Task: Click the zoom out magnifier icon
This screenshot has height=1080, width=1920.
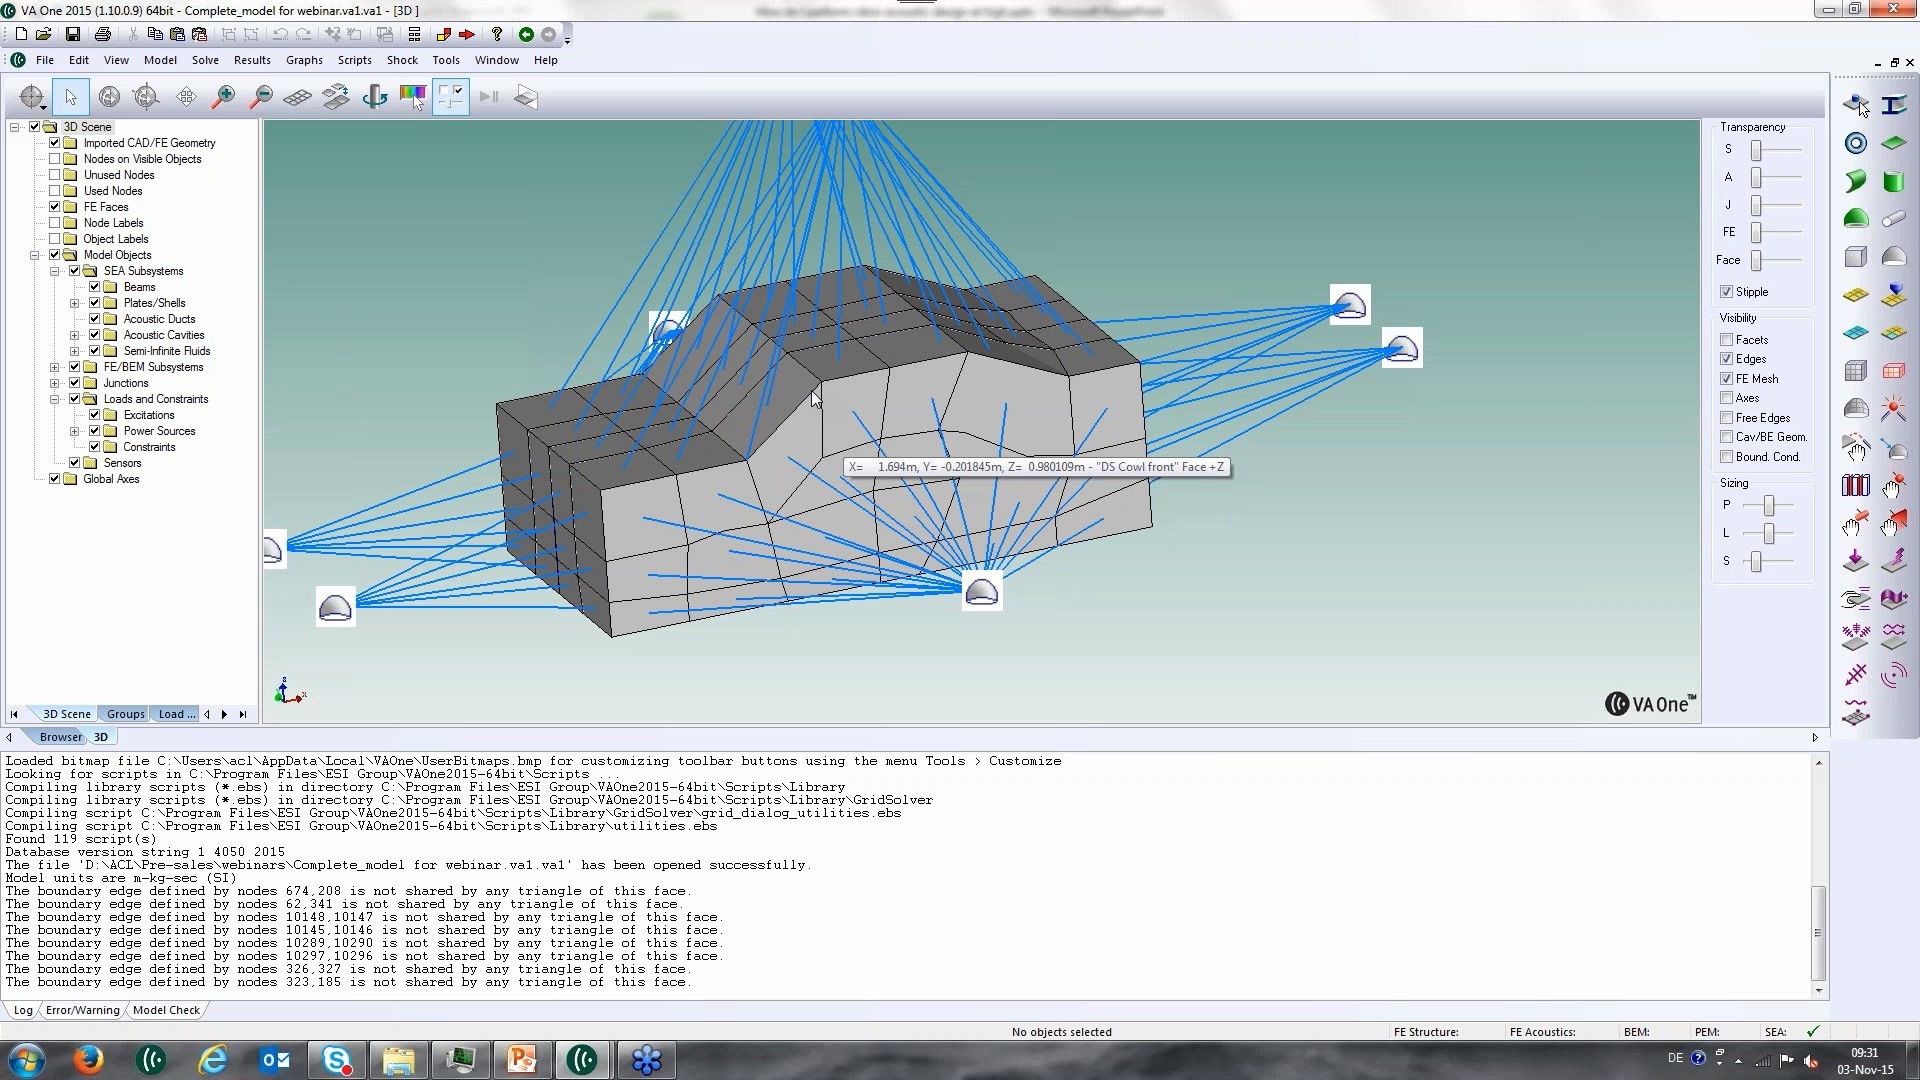Action: pos(261,97)
